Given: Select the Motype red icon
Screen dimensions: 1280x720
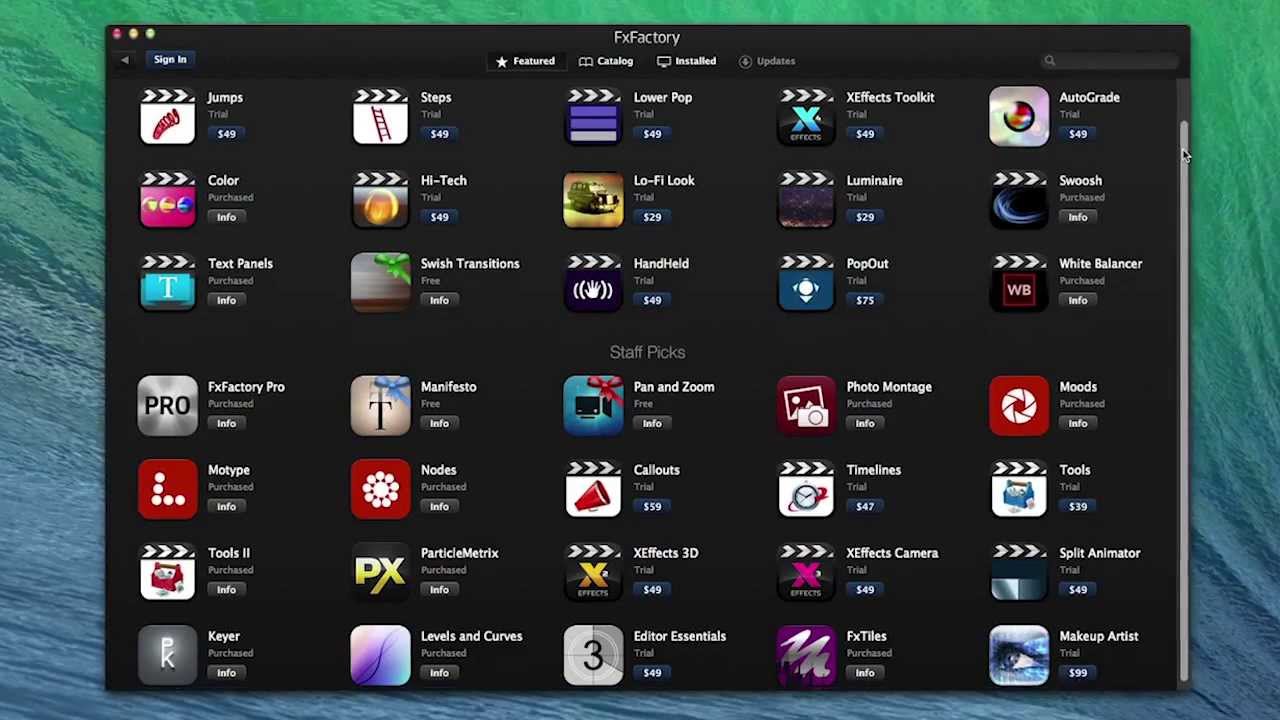Looking at the screenshot, I should [167, 489].
